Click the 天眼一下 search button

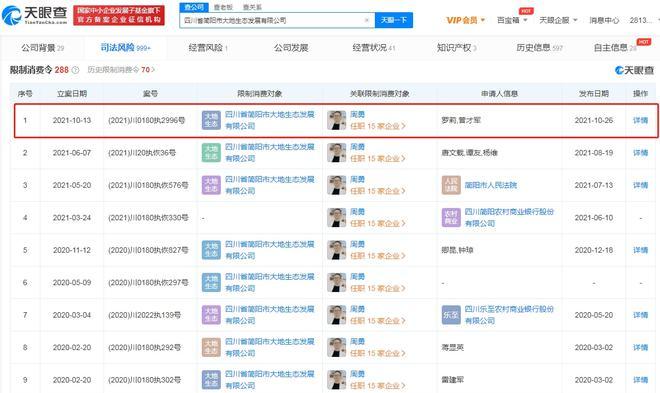[x=394, y=20]
